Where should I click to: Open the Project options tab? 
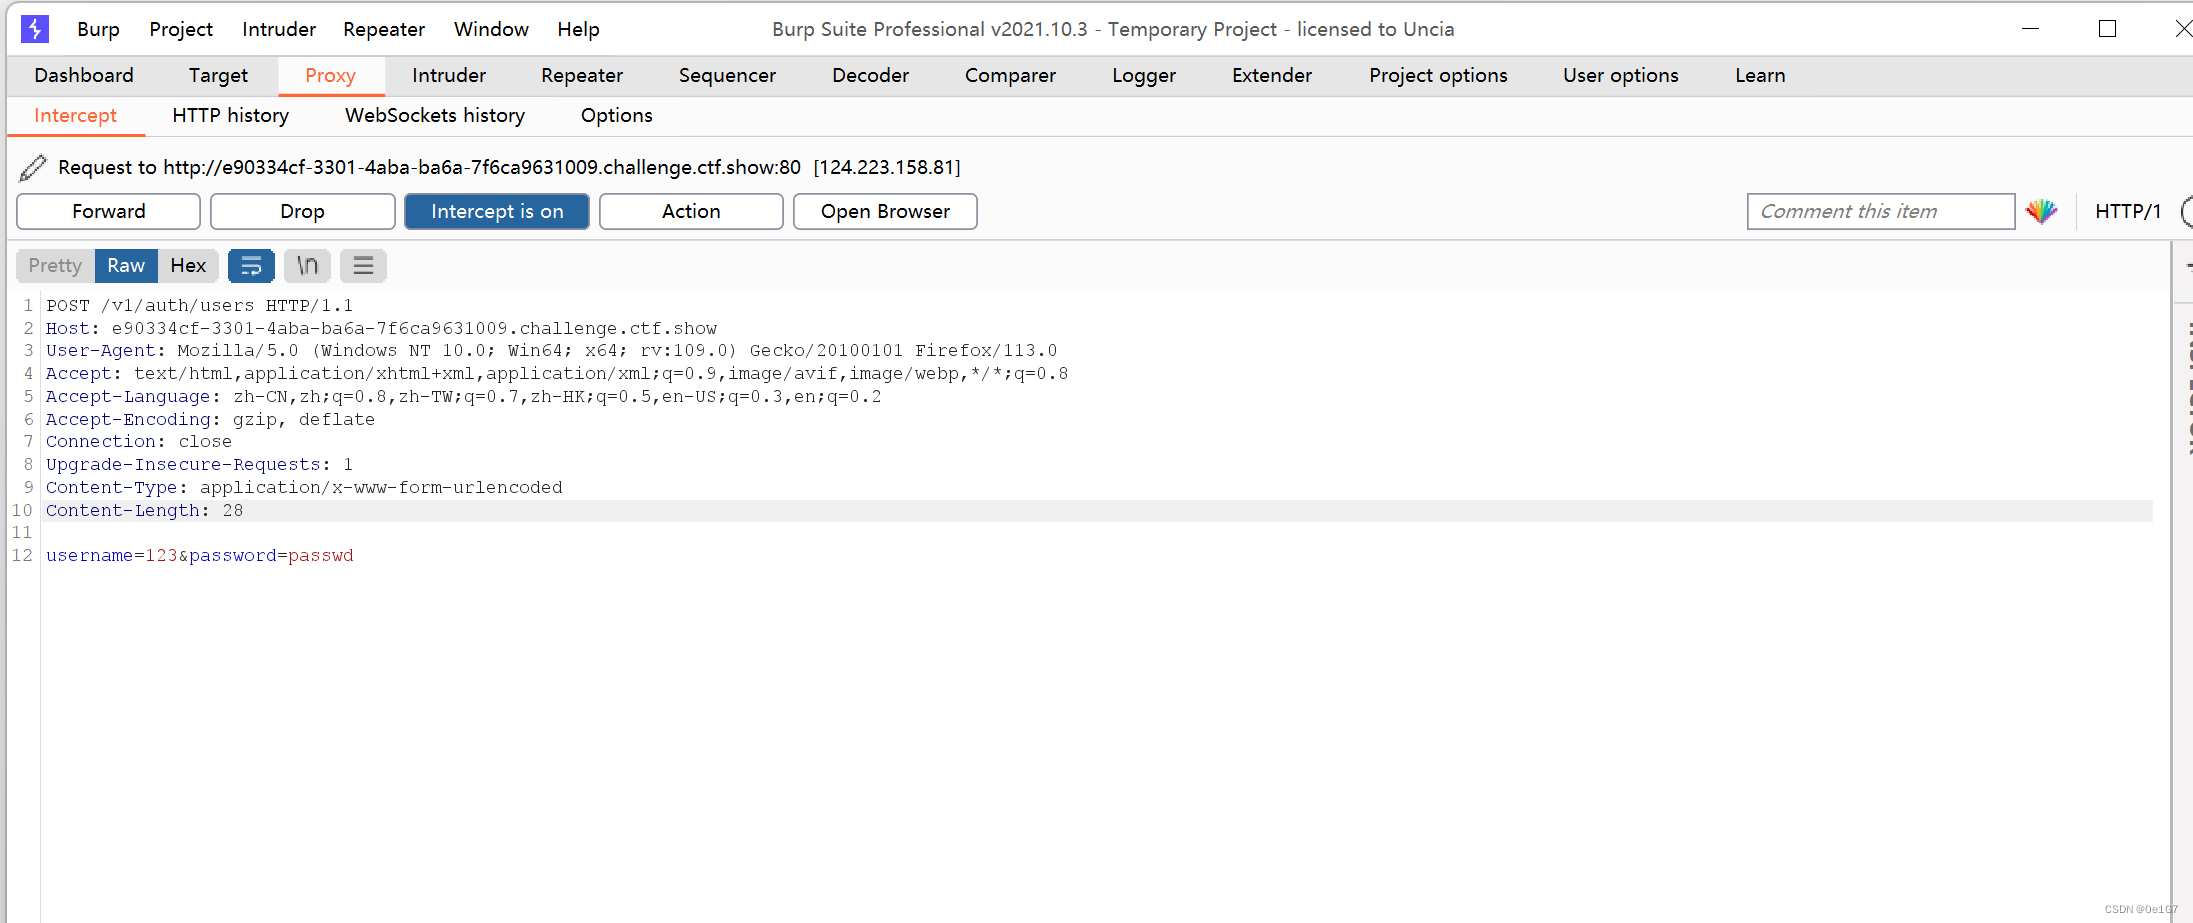coord(1438,76)
